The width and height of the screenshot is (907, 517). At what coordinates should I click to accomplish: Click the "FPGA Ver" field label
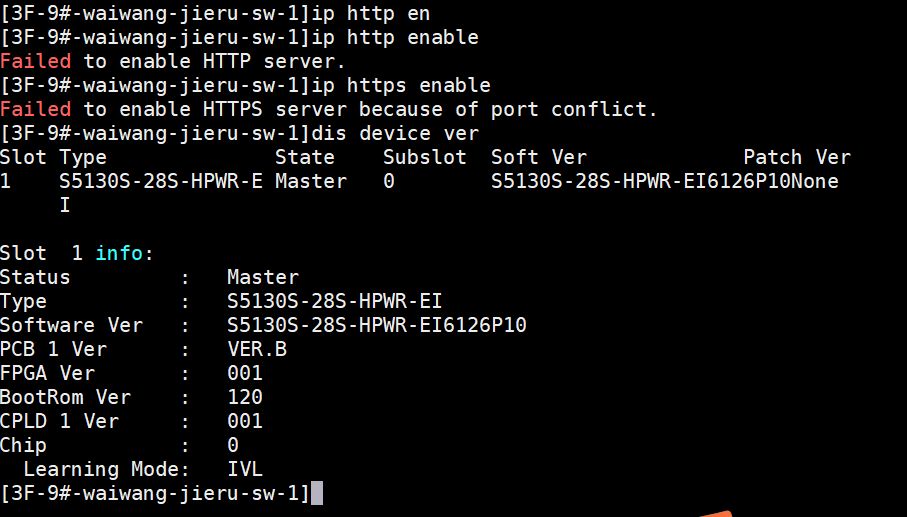point(47,373)
